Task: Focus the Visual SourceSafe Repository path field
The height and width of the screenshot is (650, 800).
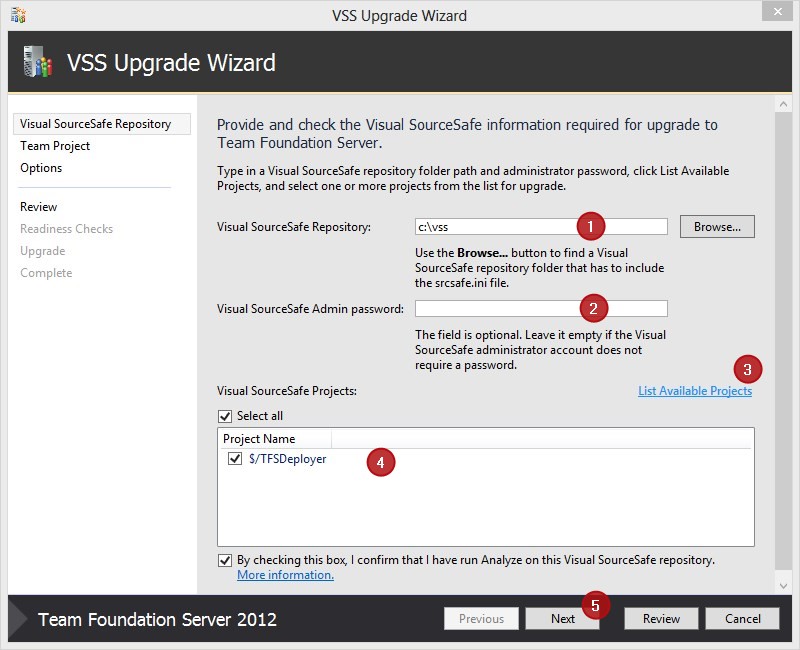Action: click(x=541, y=227)
